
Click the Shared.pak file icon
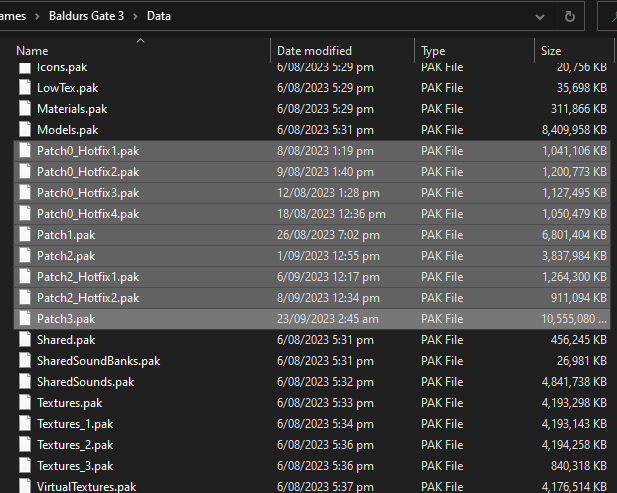(x=25, y=340)
